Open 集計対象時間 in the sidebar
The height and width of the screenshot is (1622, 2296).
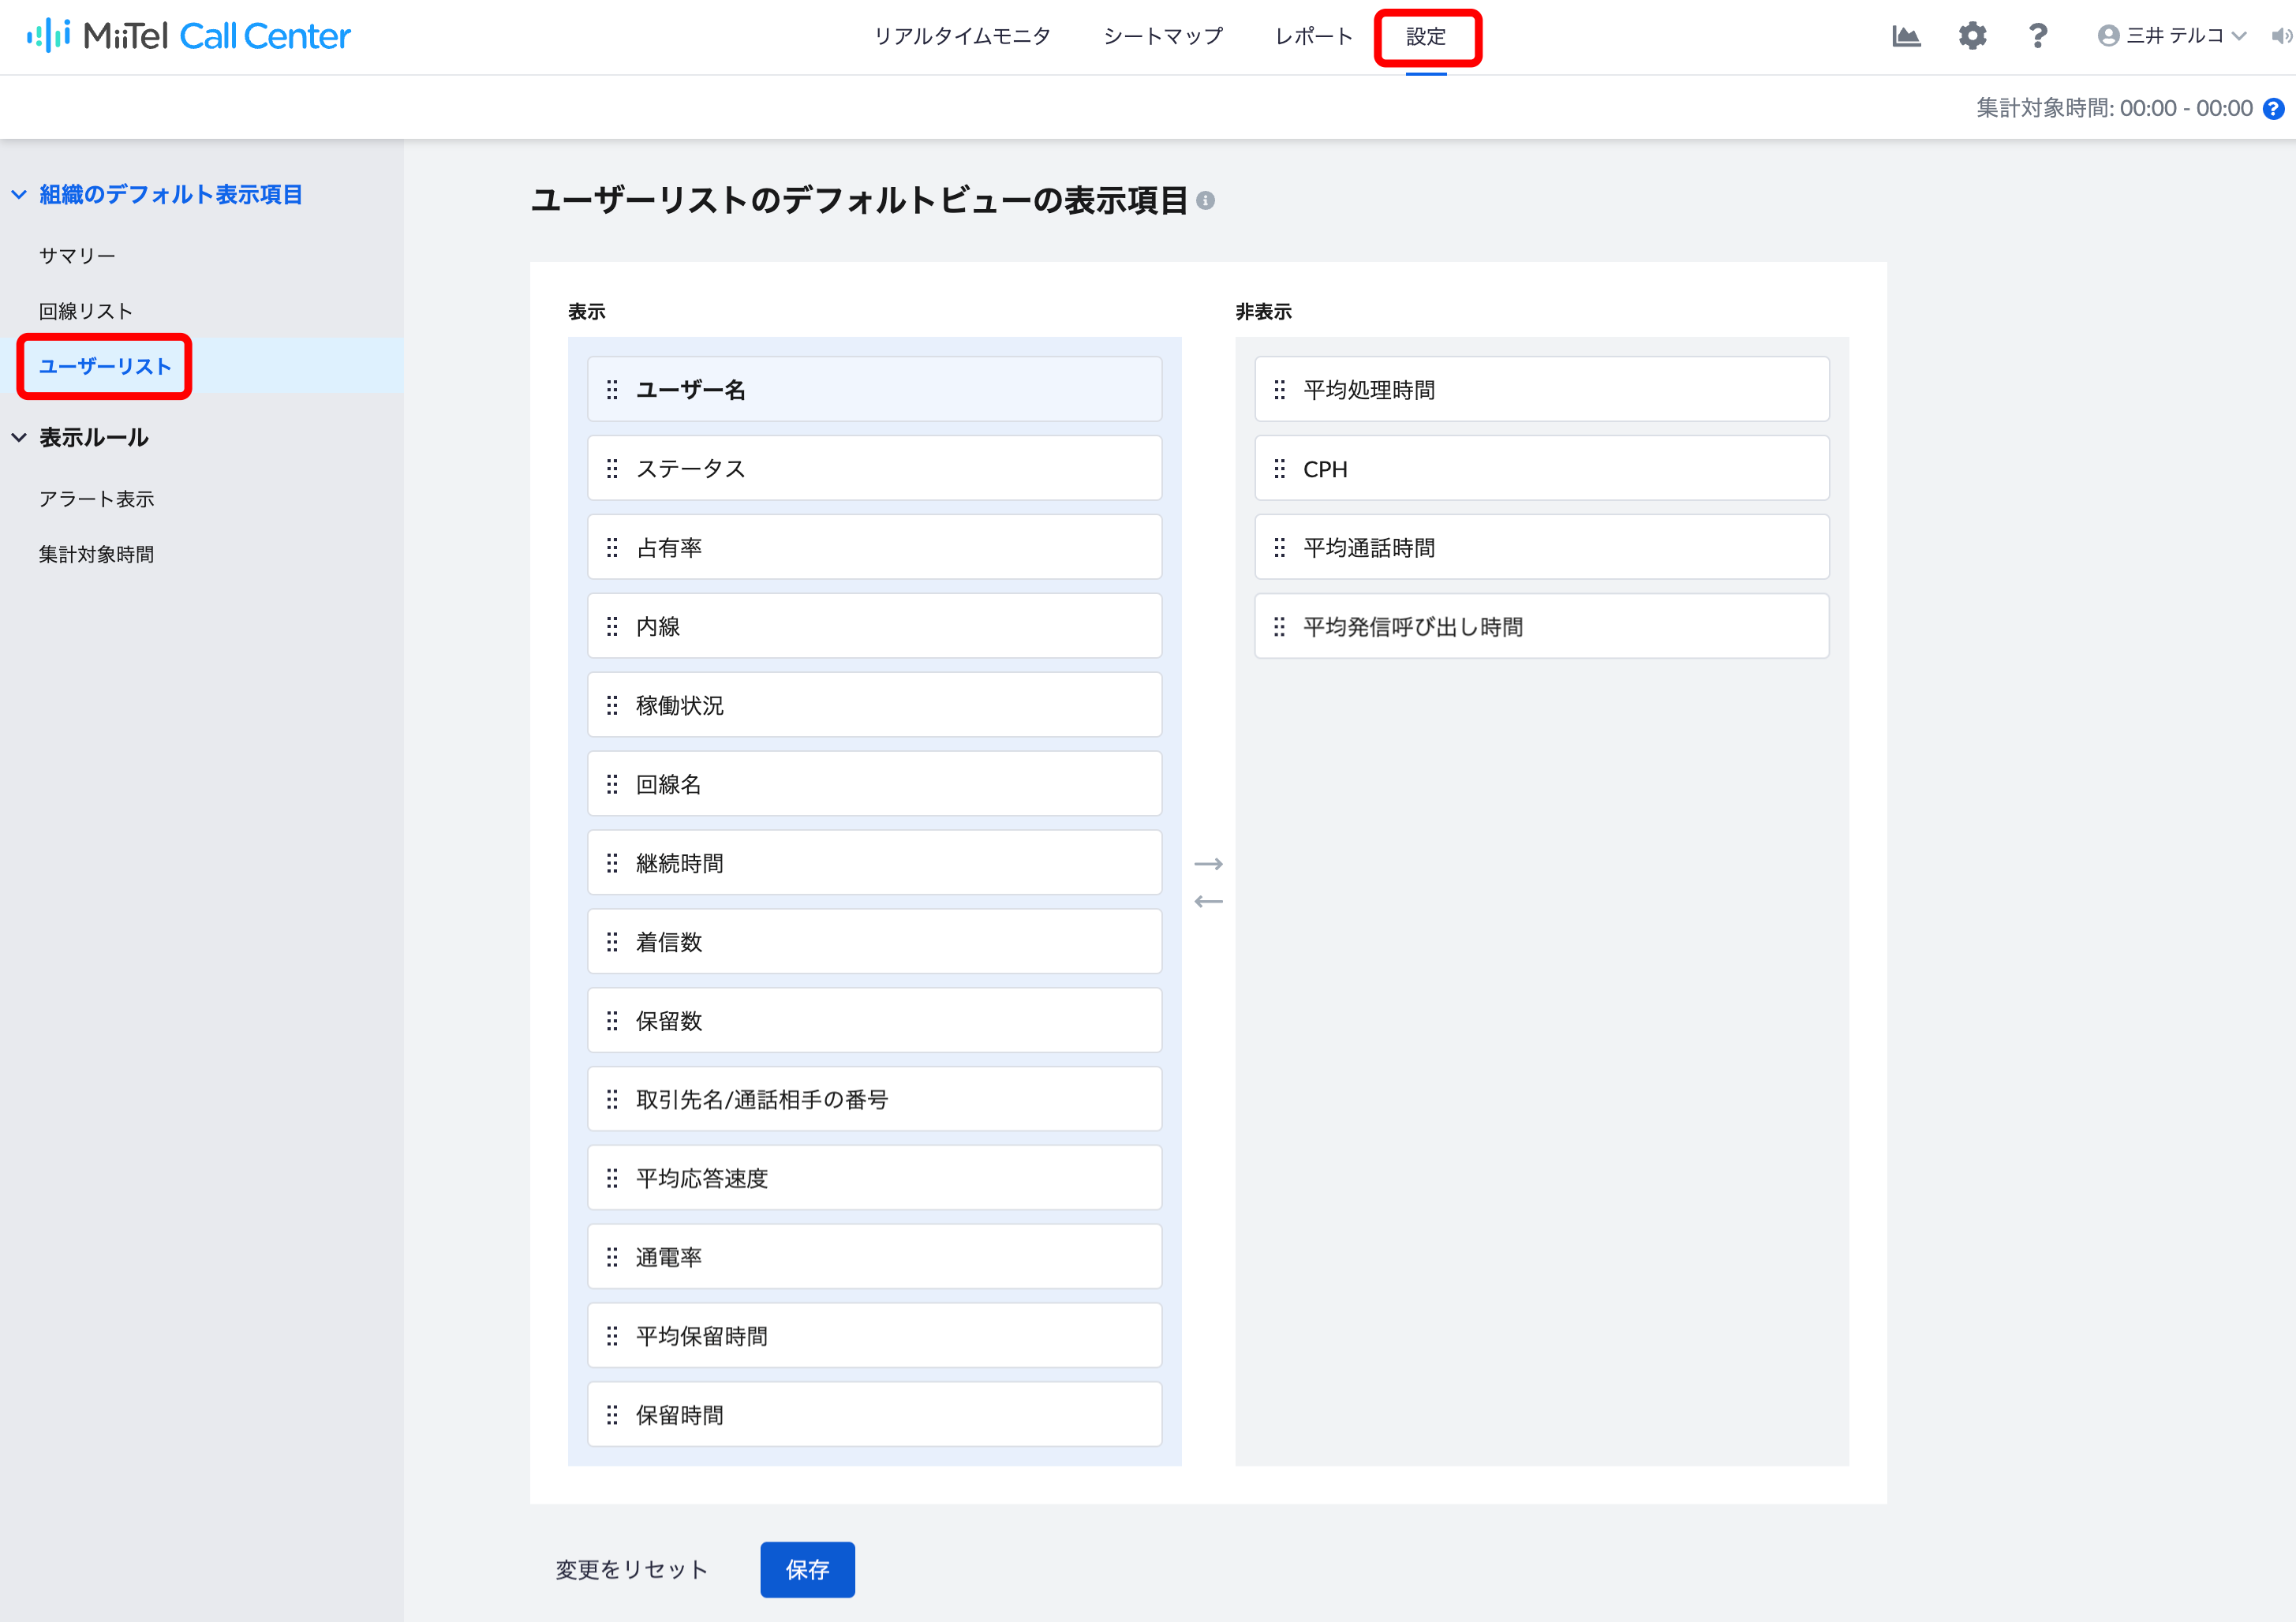tap(96, 554)
